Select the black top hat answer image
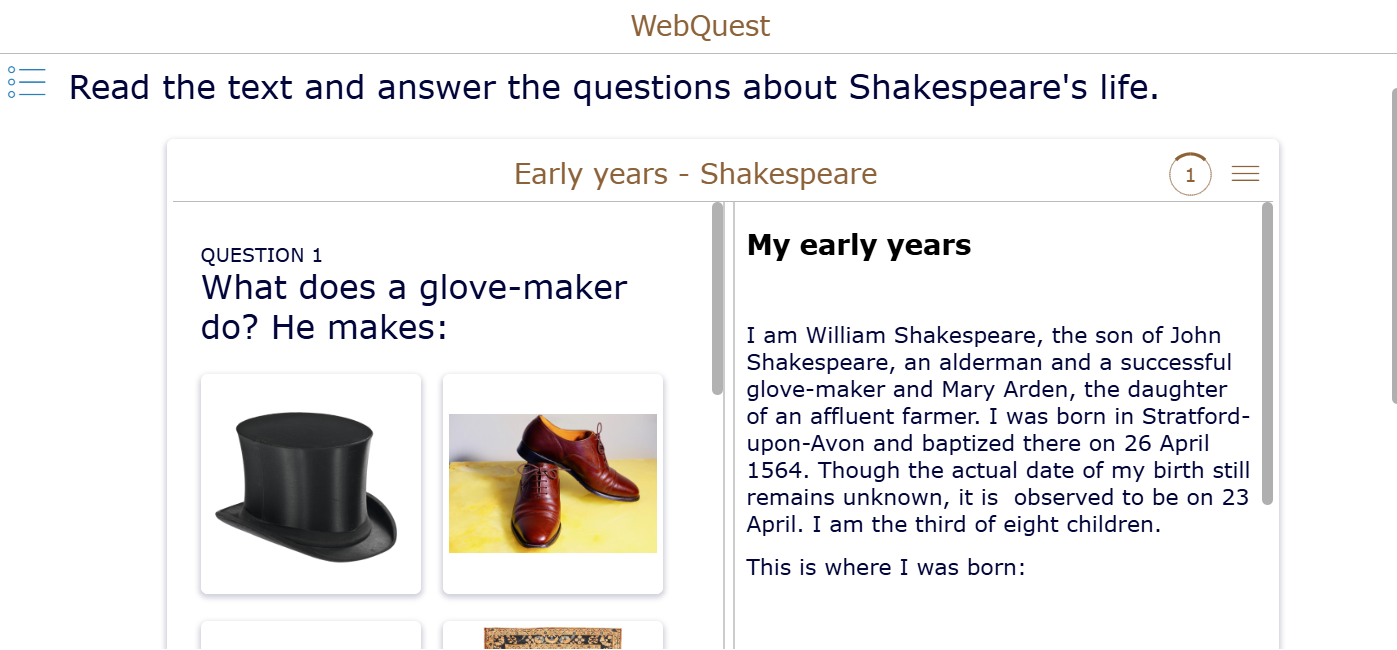Image resolution: width=1397 pixels, height=650 pixels. [x=311, y=484]
